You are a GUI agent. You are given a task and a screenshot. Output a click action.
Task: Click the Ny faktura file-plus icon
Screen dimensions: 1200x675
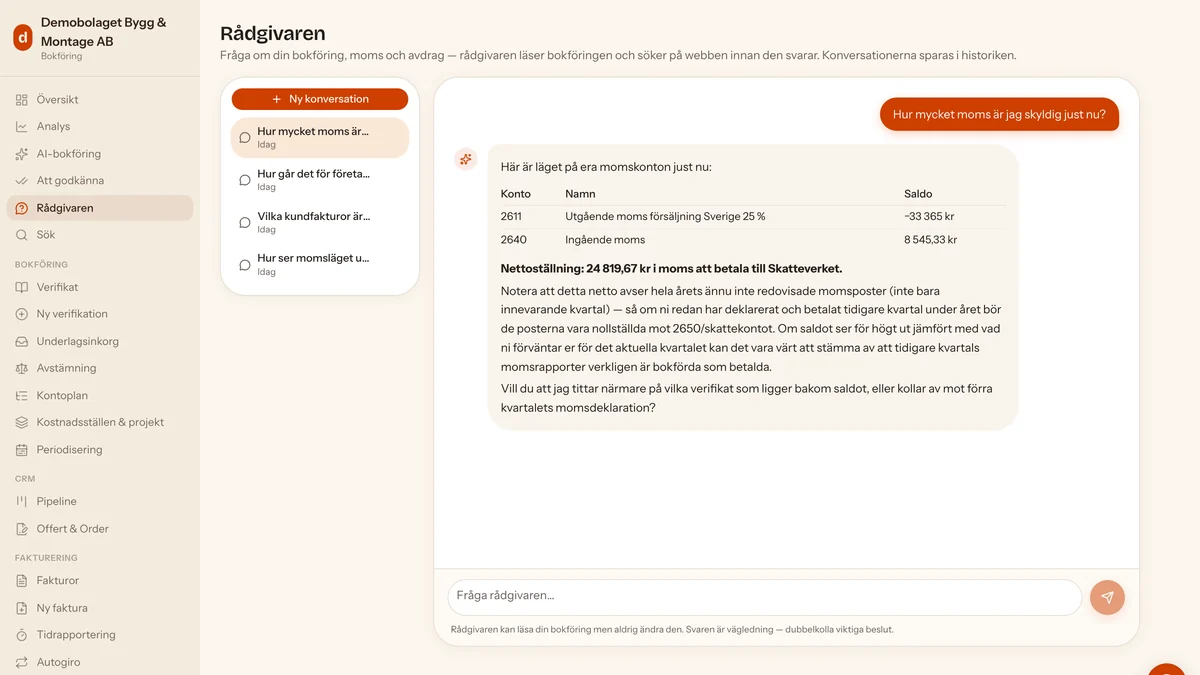tap(22, 608)
